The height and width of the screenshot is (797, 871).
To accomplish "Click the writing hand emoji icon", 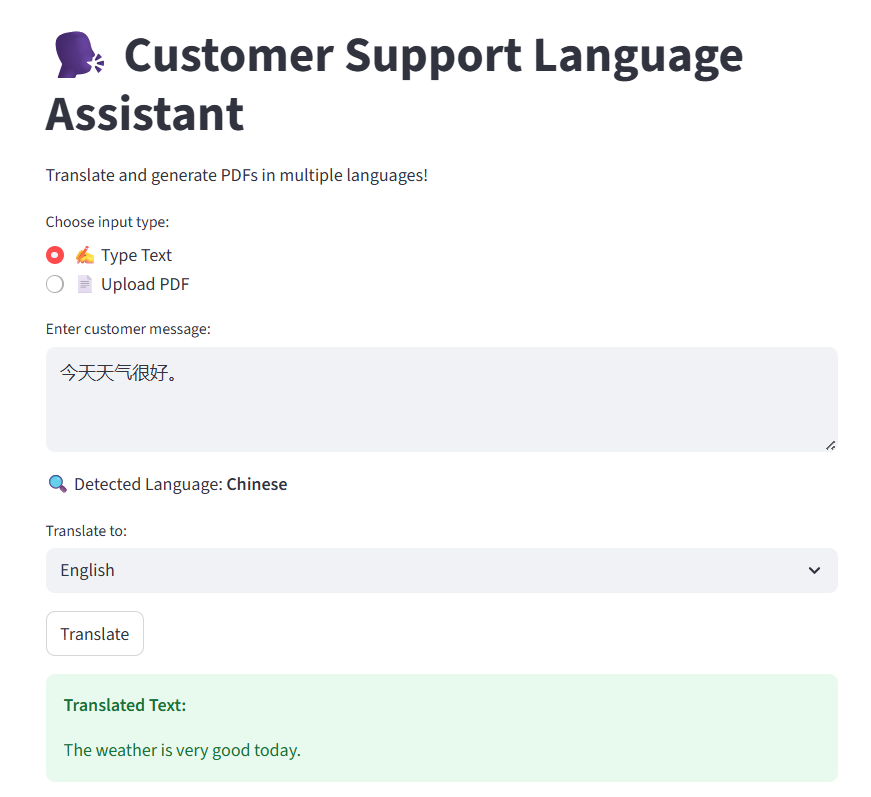I will [84, 255].
